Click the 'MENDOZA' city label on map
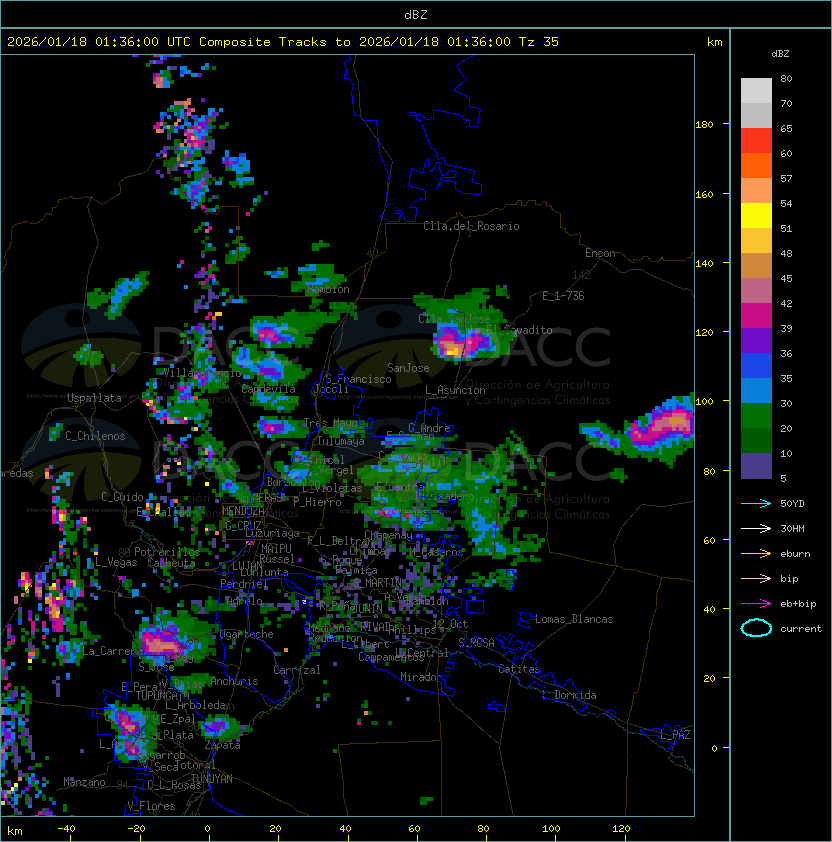Viewport: 832px width, 842px height. coord(243,511)
